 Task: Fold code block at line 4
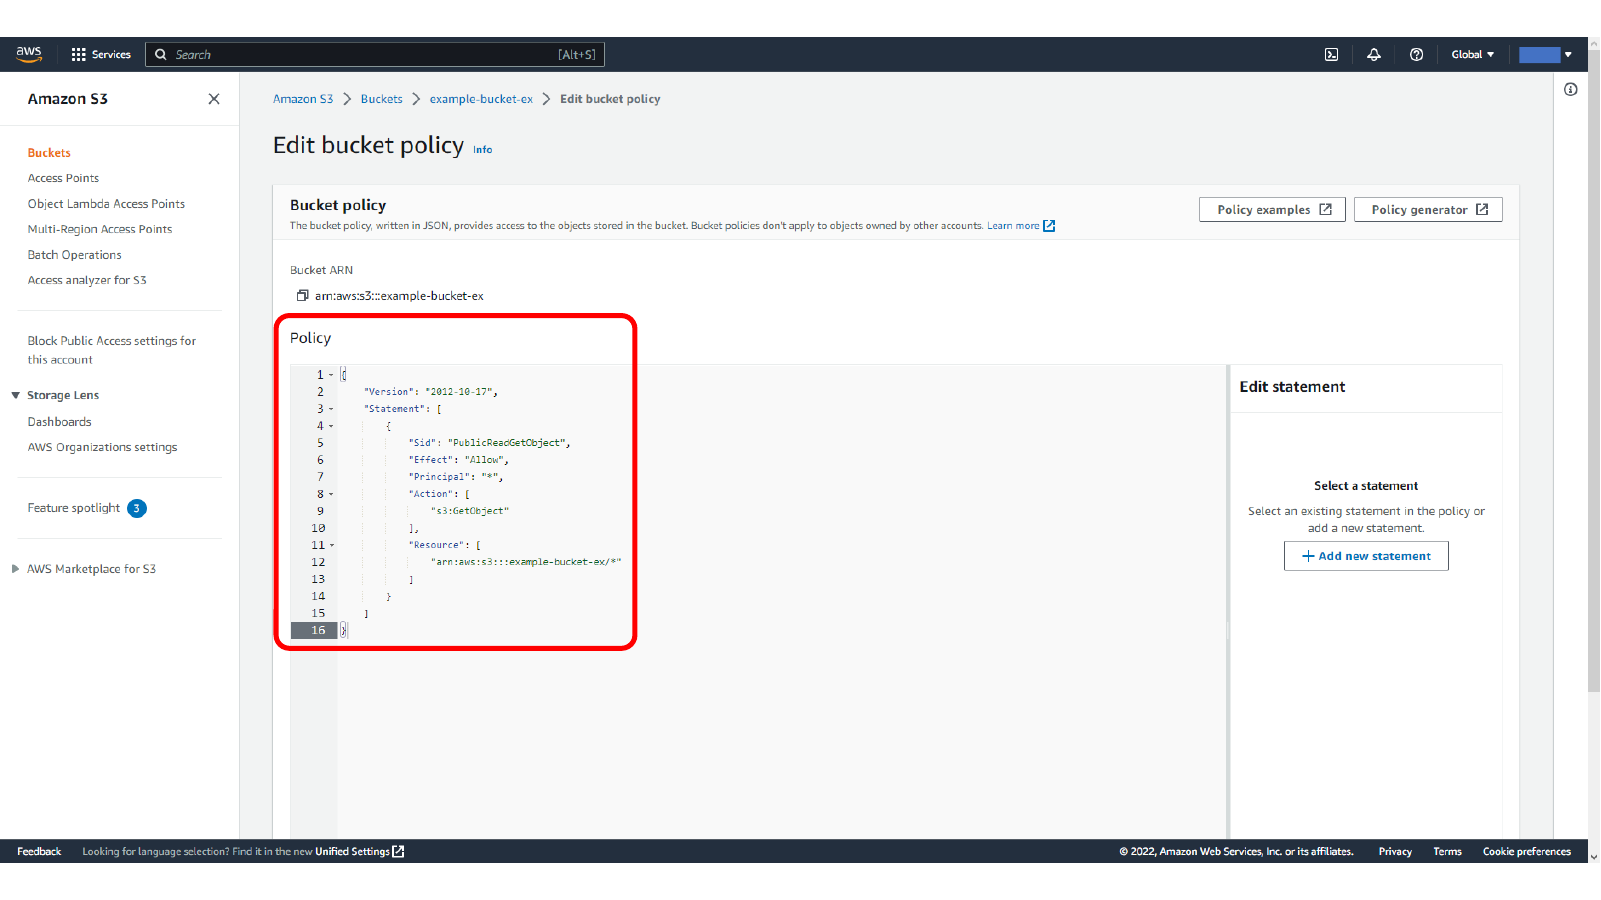(x=331, y=426)
